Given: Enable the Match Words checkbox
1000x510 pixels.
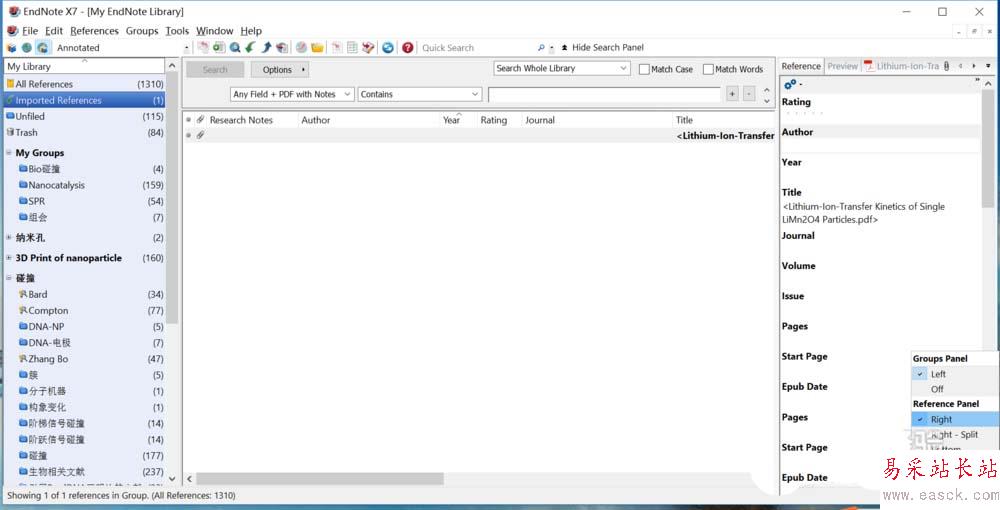Looking at the screenshot, I should (708, 69).
